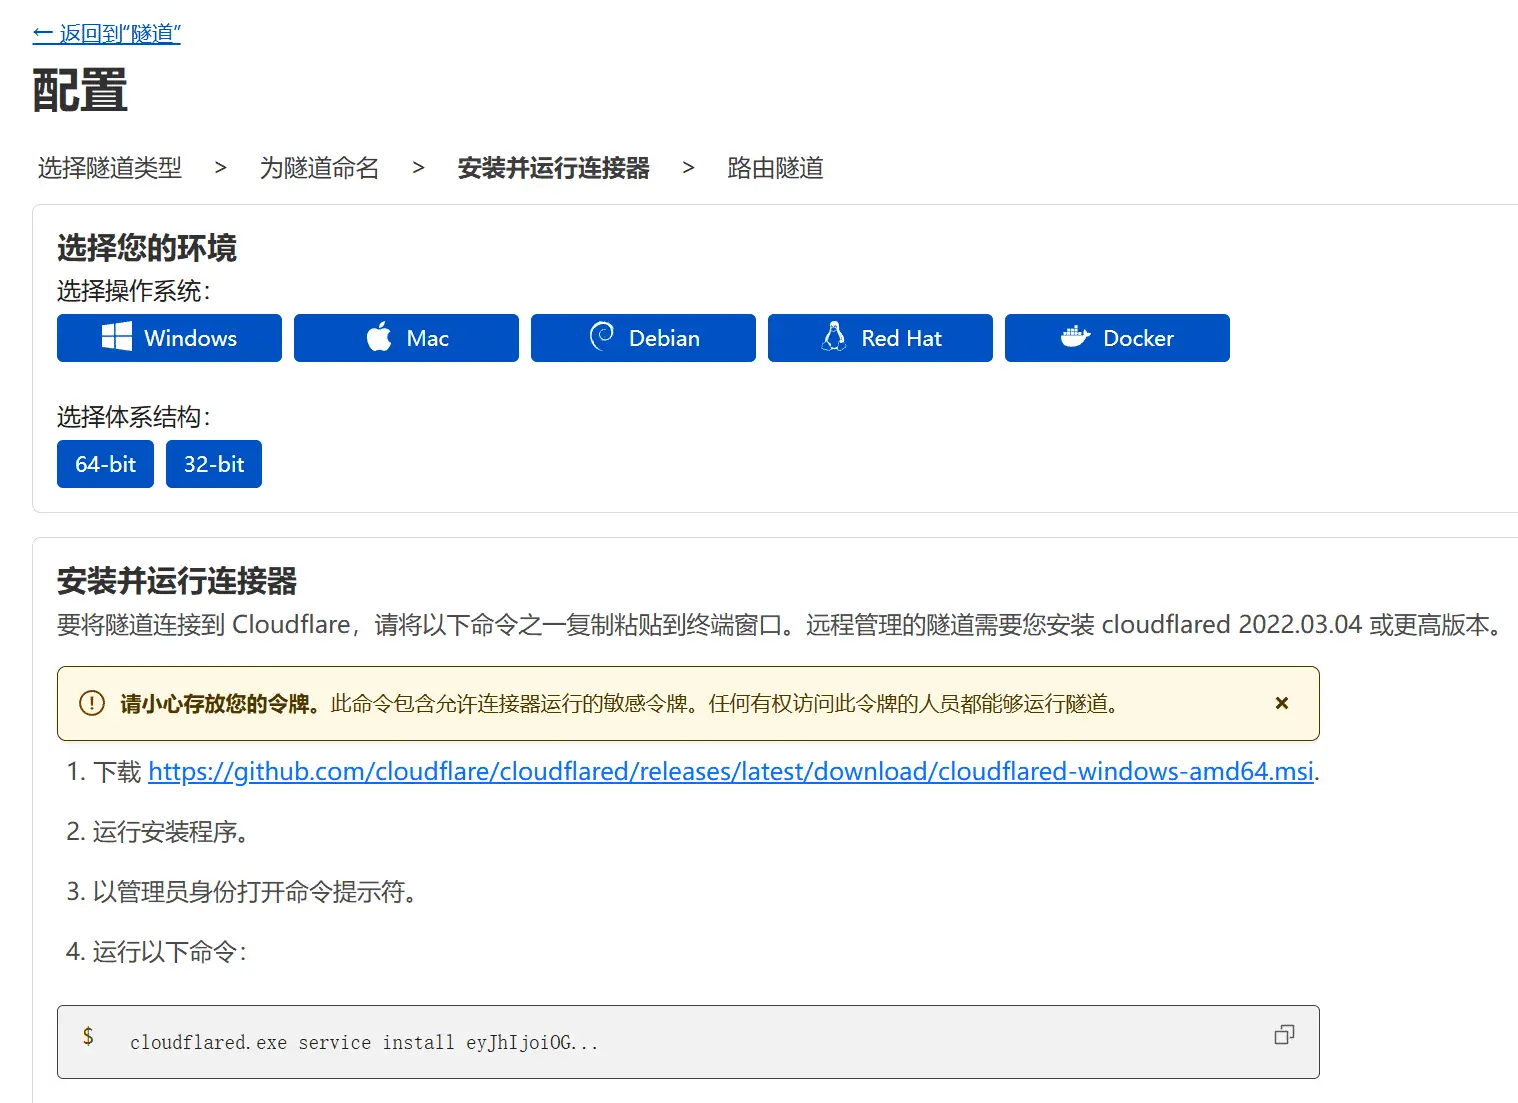
Task: Choose the Mac operating system button
Action: (x=406, y=338)
